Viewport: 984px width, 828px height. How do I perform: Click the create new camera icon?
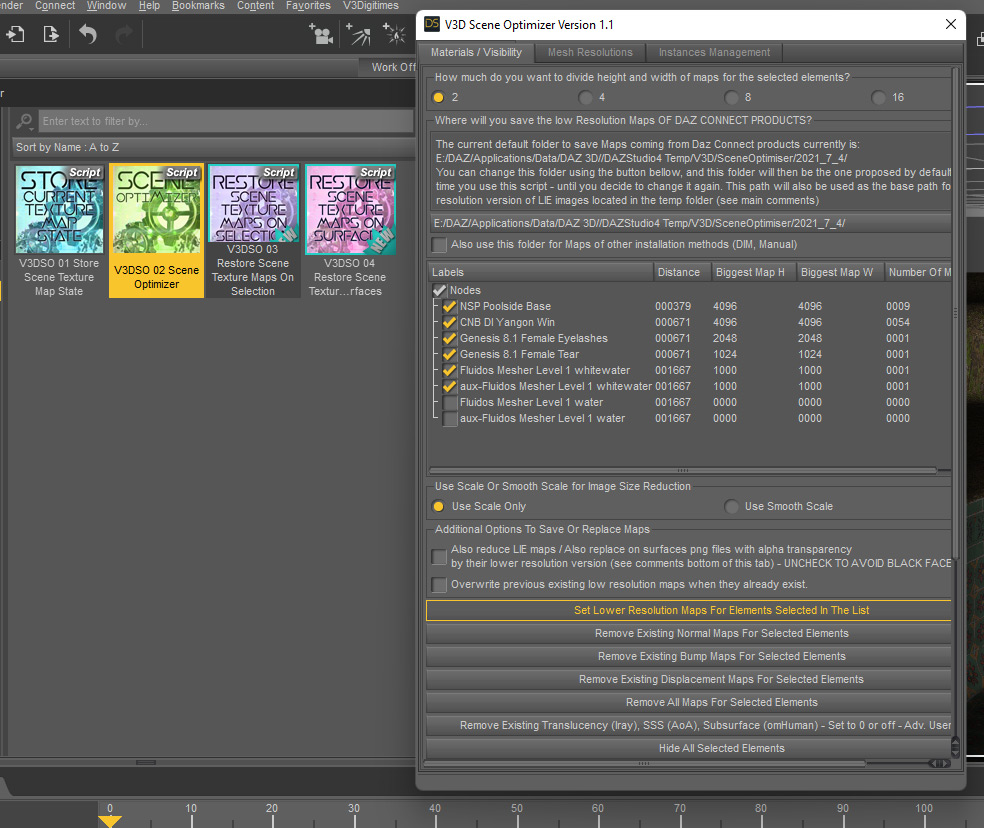click(321, 34)
